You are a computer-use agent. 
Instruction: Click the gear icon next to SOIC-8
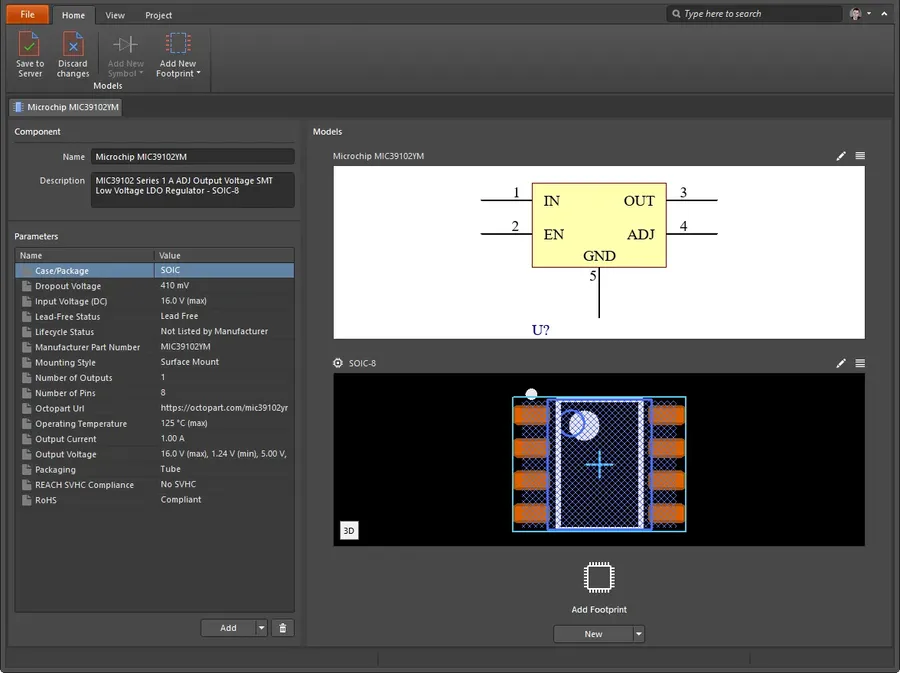pos(338,363)
